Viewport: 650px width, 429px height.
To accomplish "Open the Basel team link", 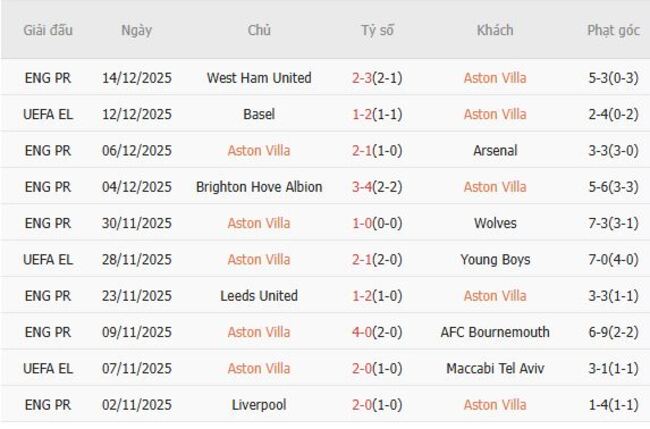I will point(259,114).
